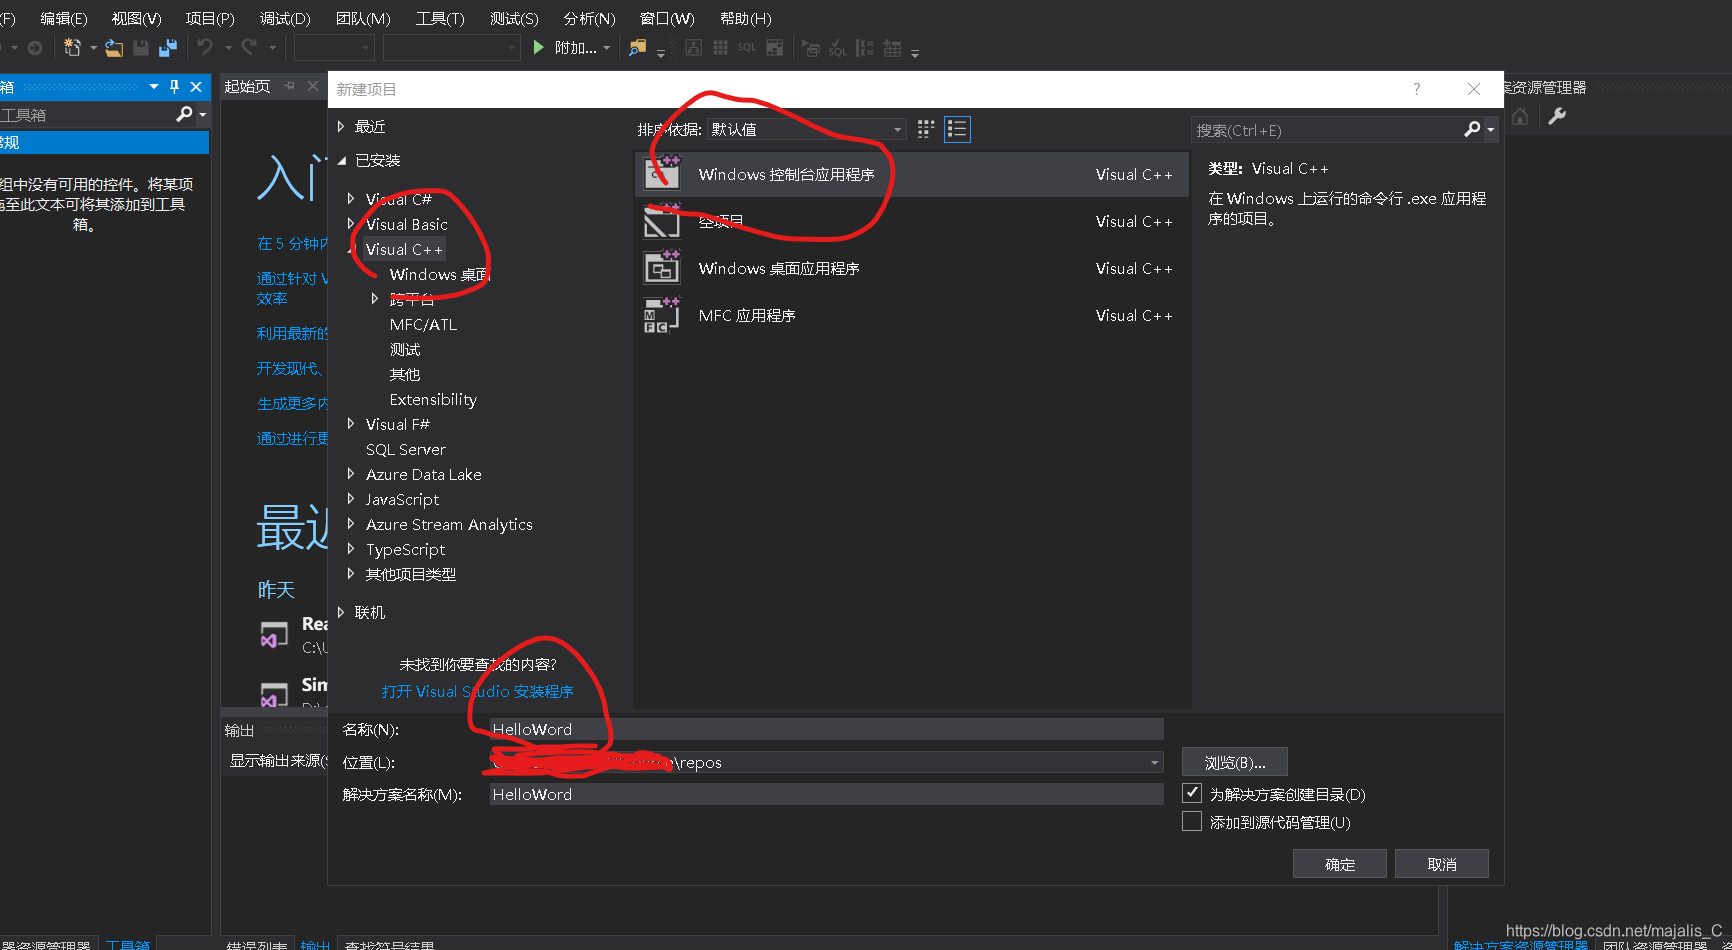This screenshot has height=950, width=1732.
Task: Click the green Start/Attach play icon
Action: pyautogui.click(x=539, y=47)
